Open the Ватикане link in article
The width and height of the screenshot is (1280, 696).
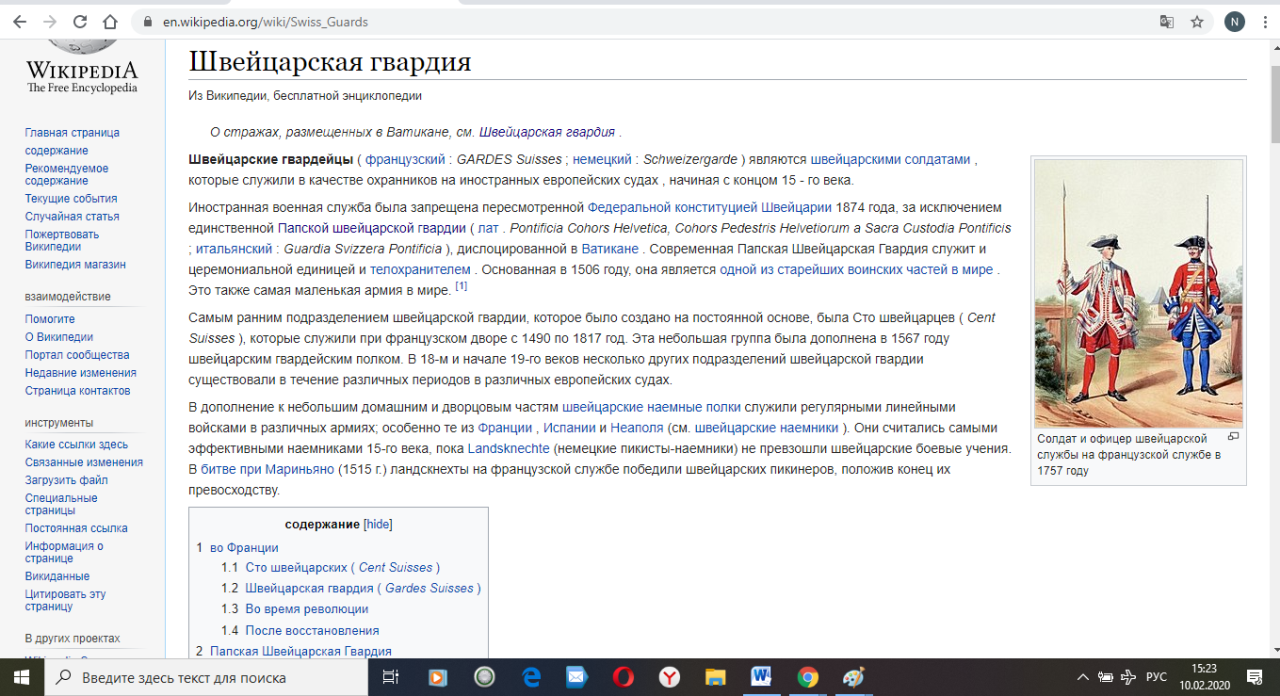click(x=610, y=248)
